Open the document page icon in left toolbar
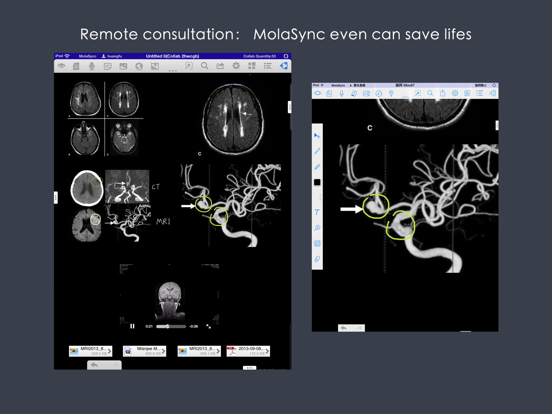Screen dimensions: 552x414 pyautogui.click(x=76, y=66)
